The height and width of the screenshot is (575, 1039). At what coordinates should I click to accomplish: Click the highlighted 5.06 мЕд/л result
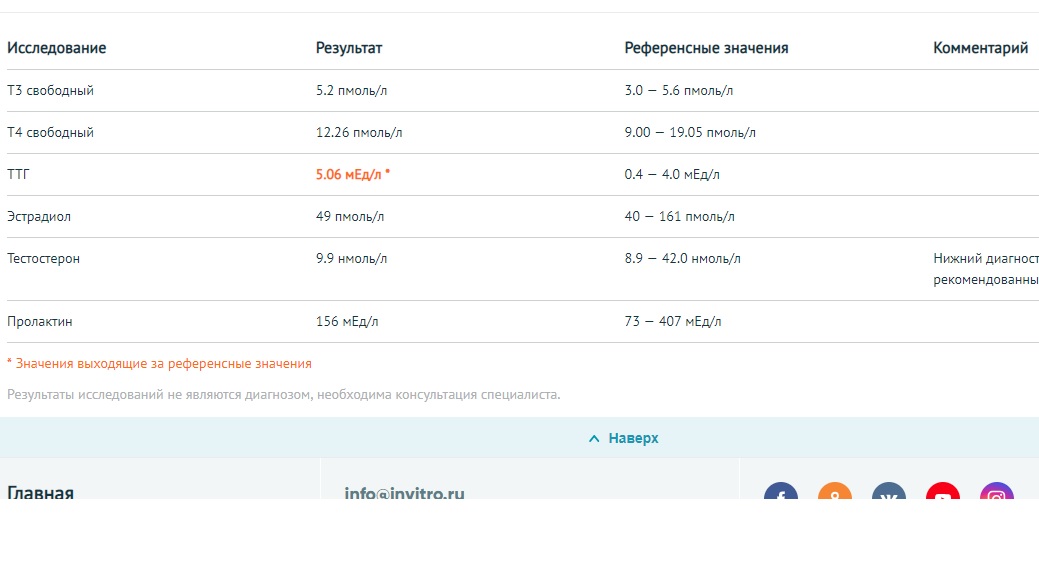(352, 174)
